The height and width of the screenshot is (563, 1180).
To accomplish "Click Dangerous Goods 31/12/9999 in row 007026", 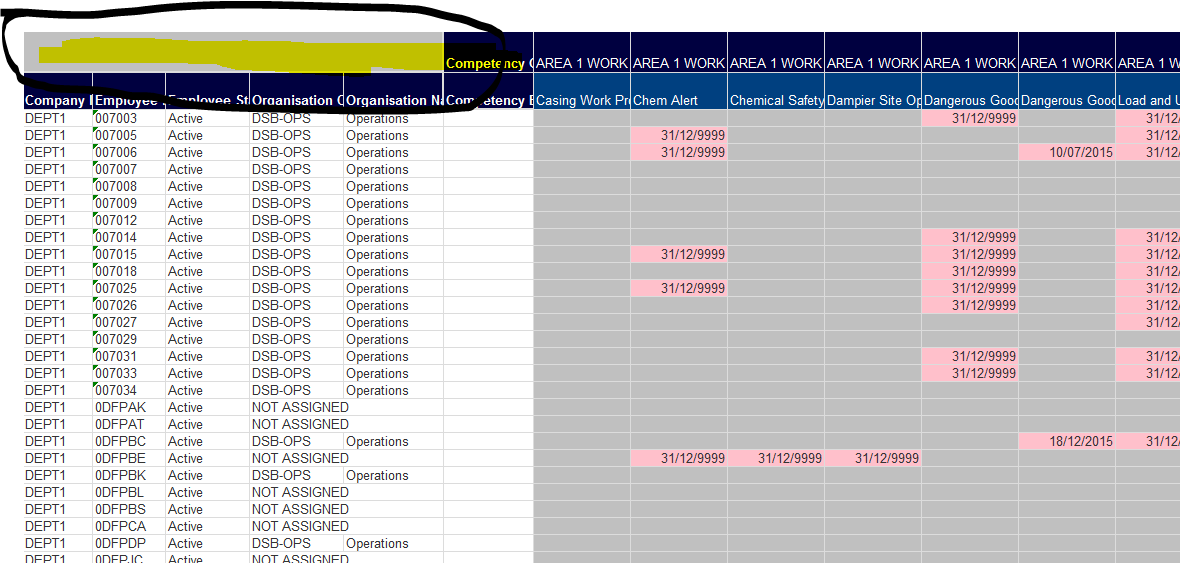I will pos(970,305).
